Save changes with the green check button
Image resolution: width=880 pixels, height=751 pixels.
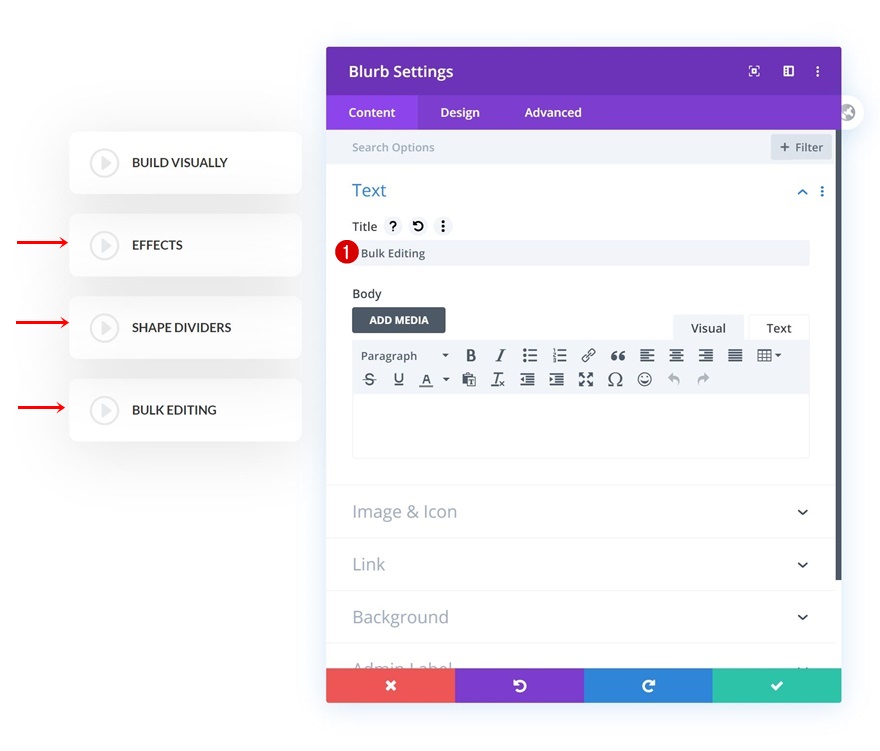pyautogui.click(x=777, y=685)
